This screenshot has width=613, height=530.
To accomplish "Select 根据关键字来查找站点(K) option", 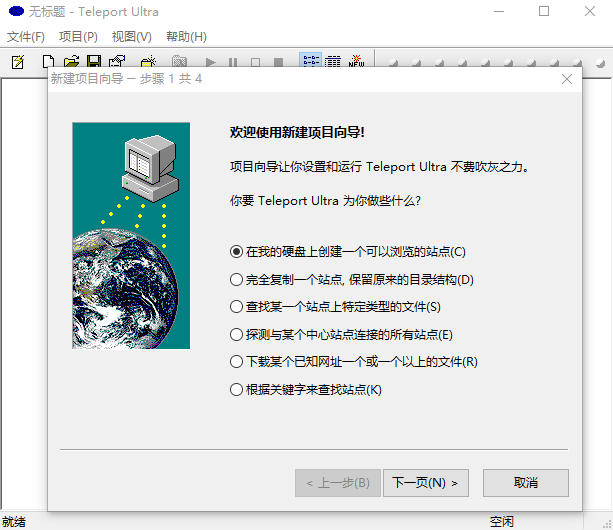I will pyautogui.click(x=306, y=390).
